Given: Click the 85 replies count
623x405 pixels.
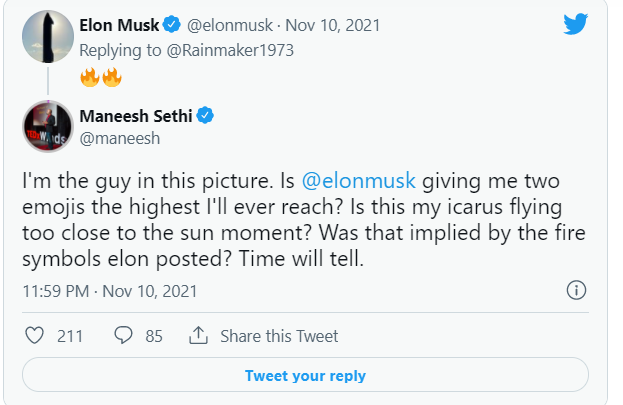Looking at the screenshot, I should pyautogui.click(x=153, y=336).
